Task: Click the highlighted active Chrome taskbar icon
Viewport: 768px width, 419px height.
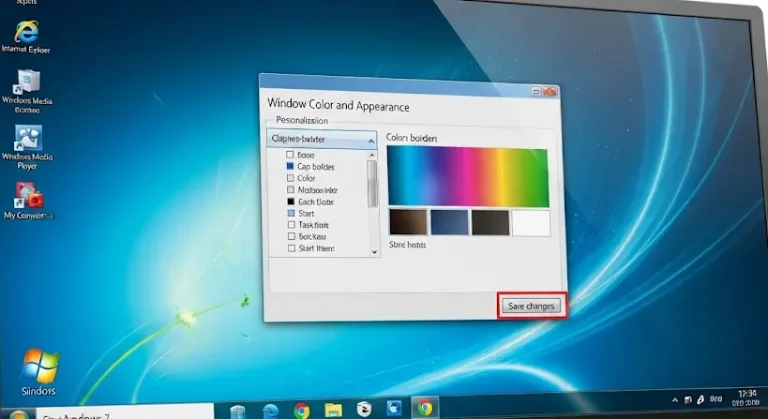Action: [425, 408]
